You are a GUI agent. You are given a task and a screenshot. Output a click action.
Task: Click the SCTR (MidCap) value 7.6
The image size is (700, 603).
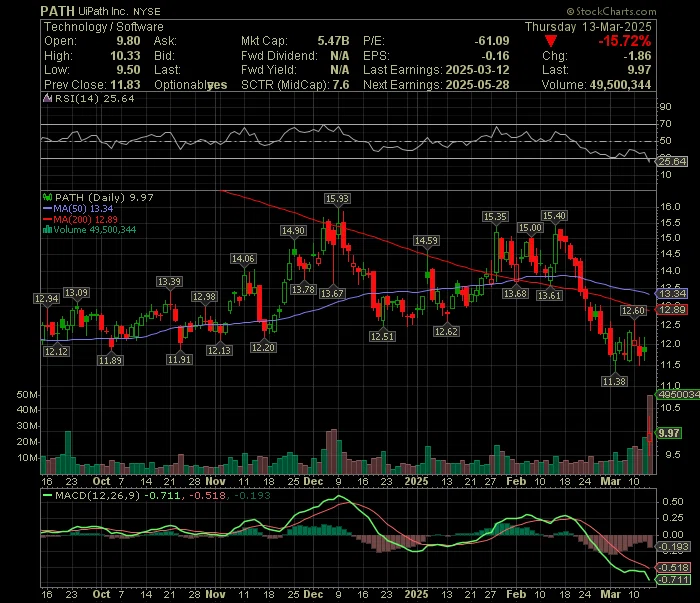(341, 85)
